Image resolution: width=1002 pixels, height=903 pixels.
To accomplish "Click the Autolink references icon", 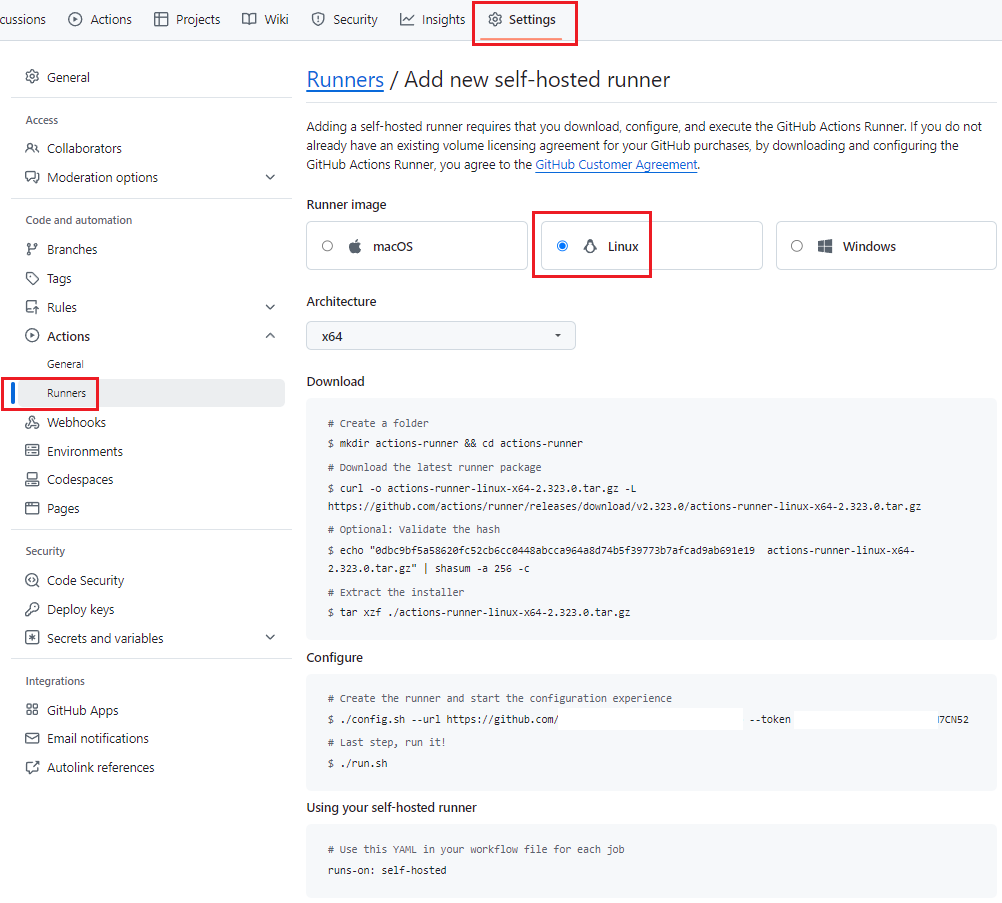I will [x=32, y=768].
